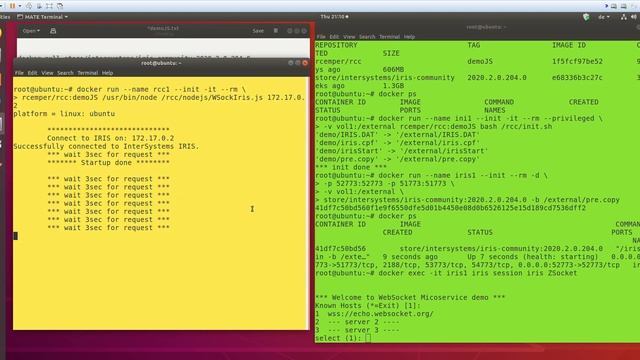The height and width of the screenshot is (360, 640).
Task: Click the demoJS.txt title in the editor header
Action: [163, 28]
